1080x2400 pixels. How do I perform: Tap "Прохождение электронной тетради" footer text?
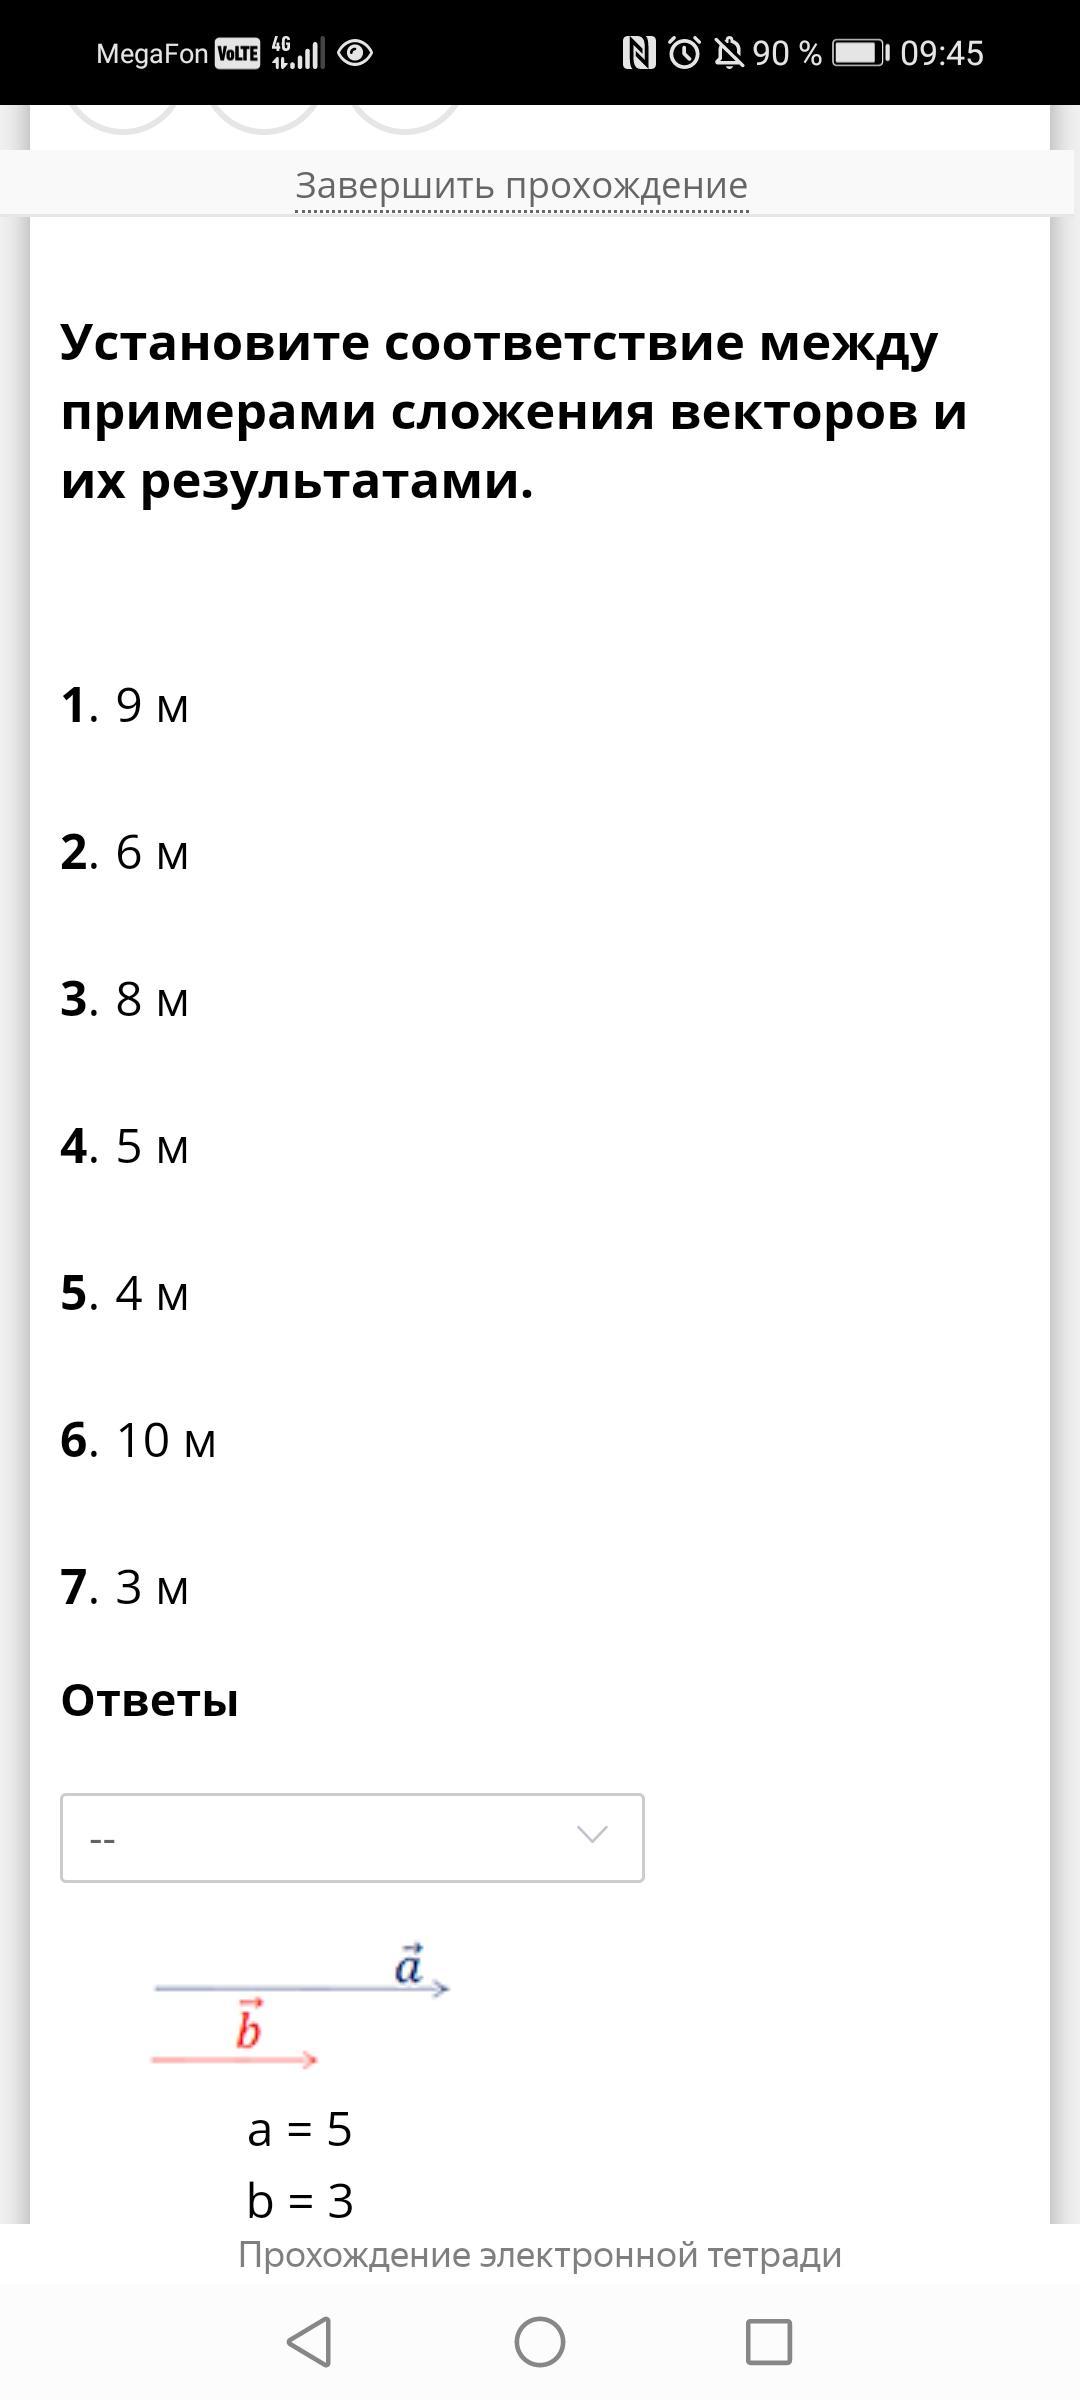coord(540,2255)
